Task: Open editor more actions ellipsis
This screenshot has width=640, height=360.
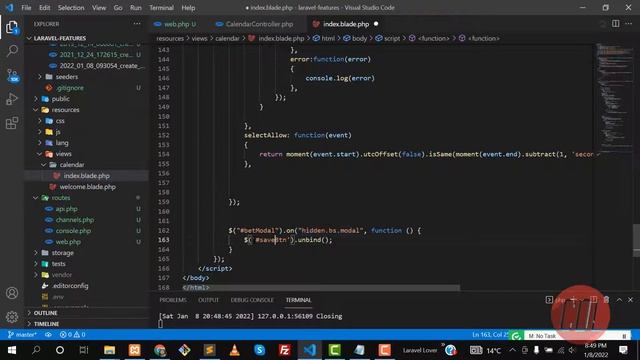Action: click(629, 24)
